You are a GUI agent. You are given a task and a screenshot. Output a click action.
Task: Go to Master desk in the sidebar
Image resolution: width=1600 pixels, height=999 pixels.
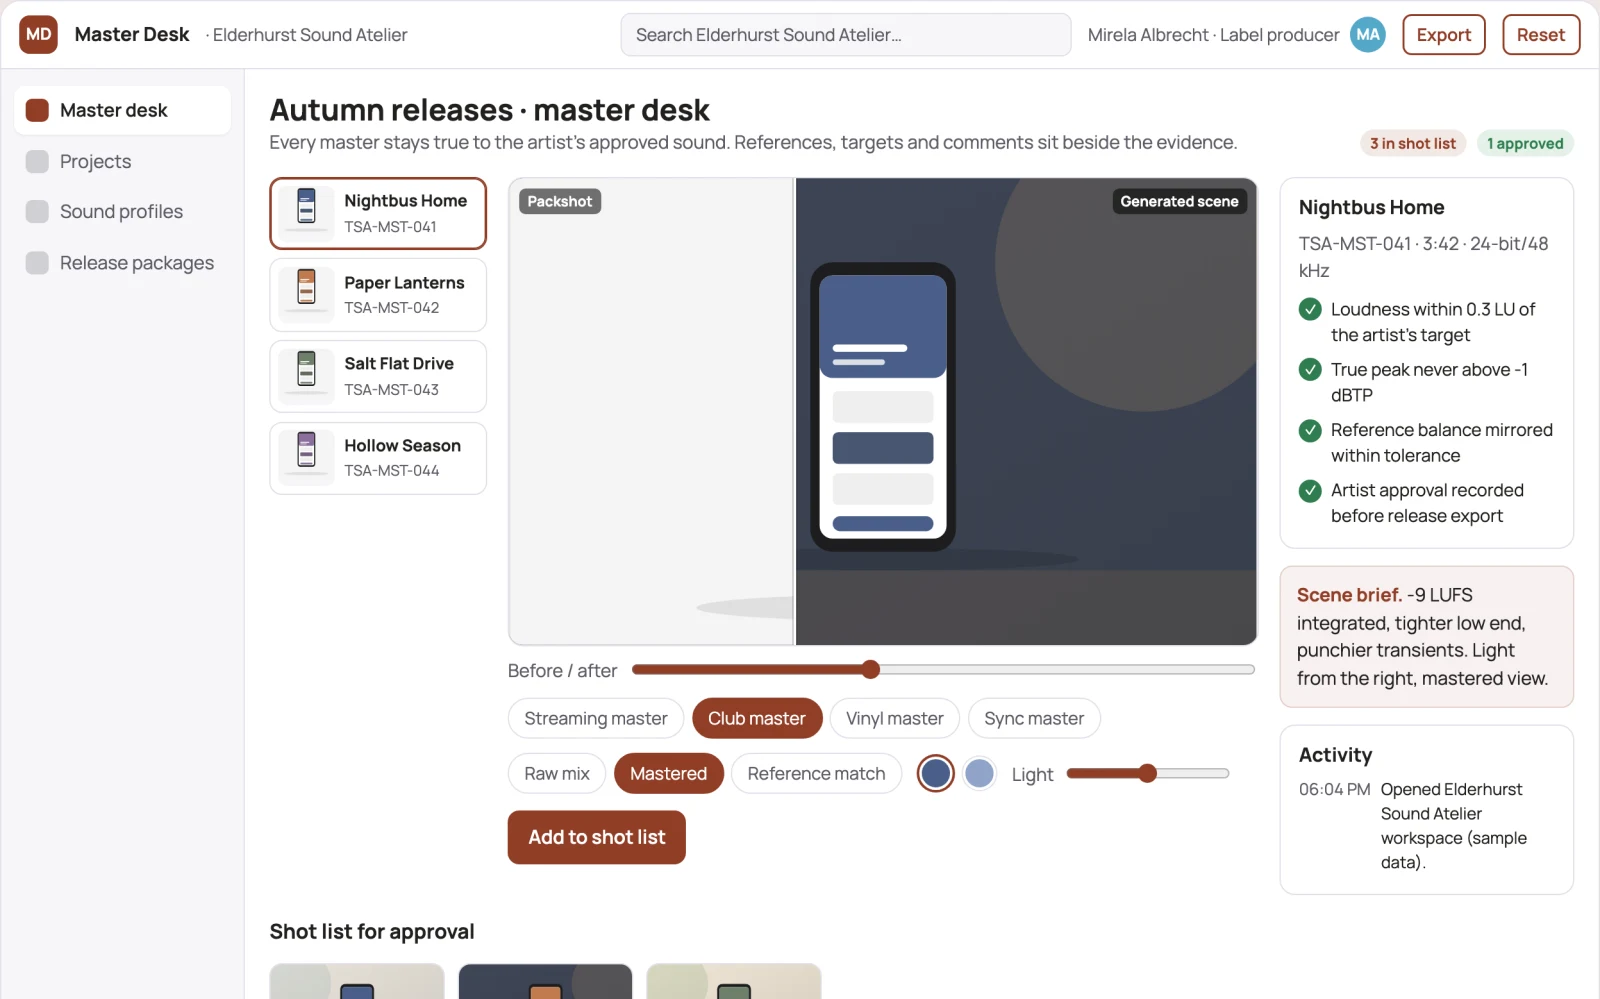[123, 110]
